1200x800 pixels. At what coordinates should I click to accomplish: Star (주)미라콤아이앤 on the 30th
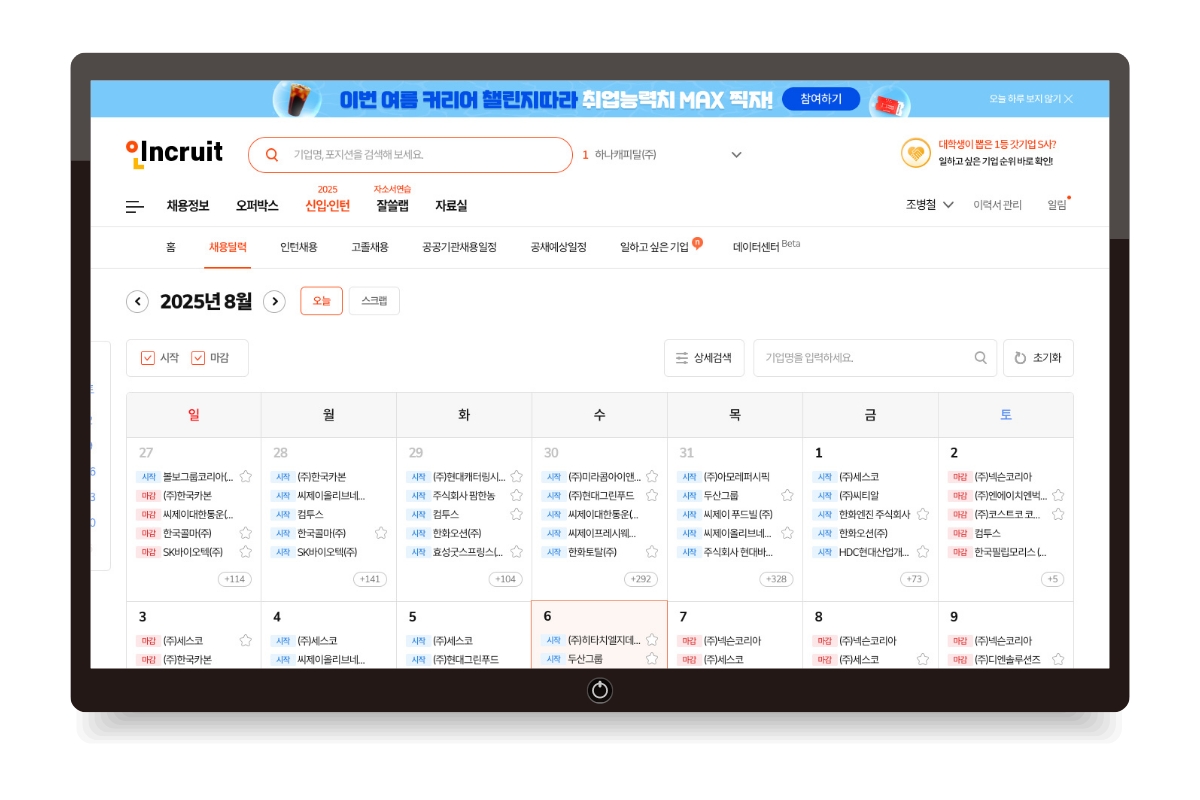[x=652, y=477]
